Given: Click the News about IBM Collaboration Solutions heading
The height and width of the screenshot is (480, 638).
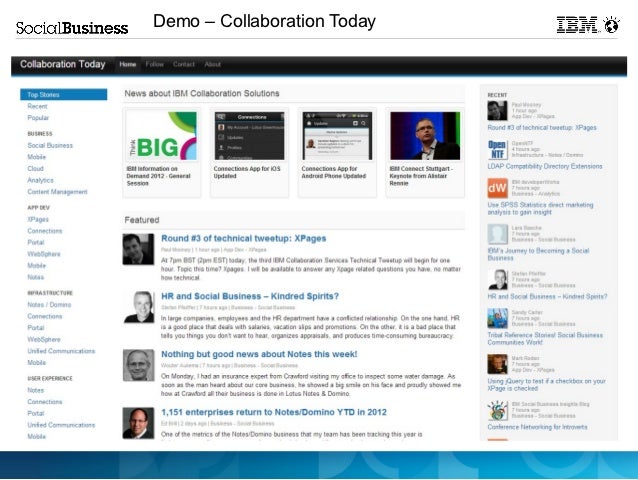Looking at the screenshot, I should (202, 94).
